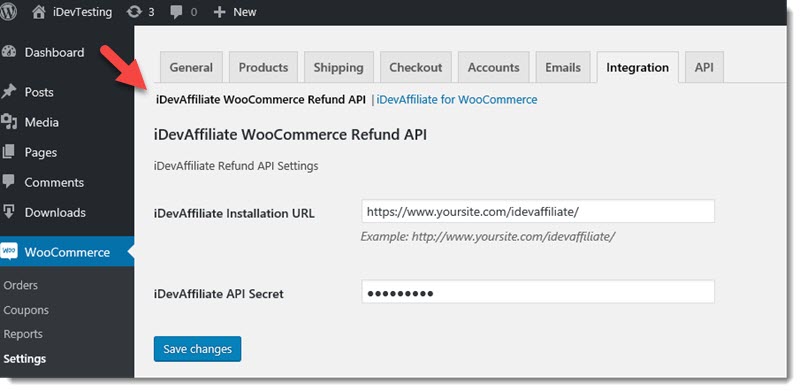
Task: Open Downloads in the sidebar
Action: point(55,212)
